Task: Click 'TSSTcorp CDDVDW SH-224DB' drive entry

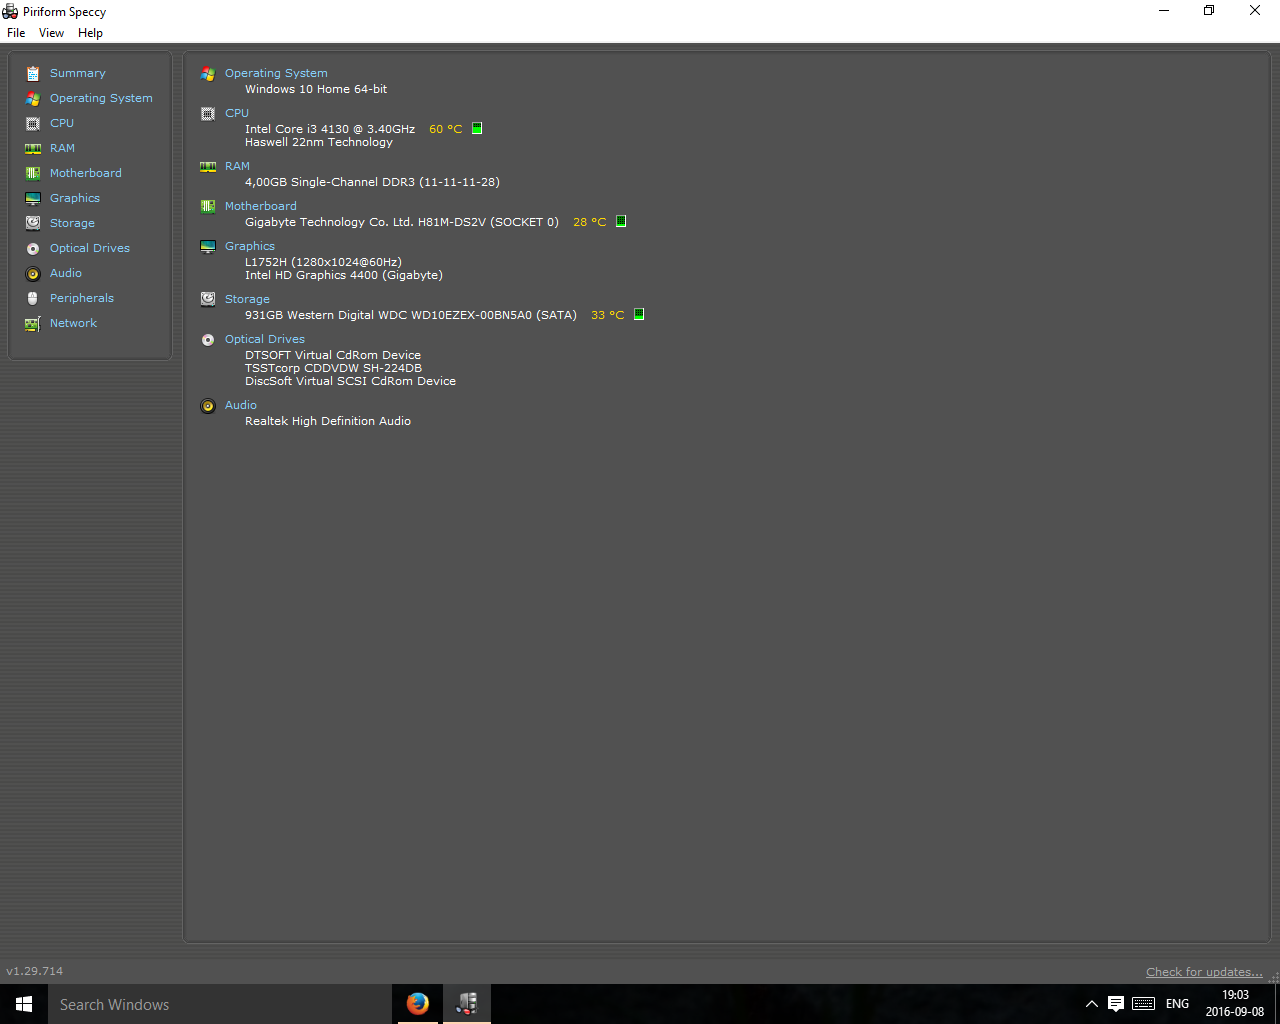Action: point(333,368)
